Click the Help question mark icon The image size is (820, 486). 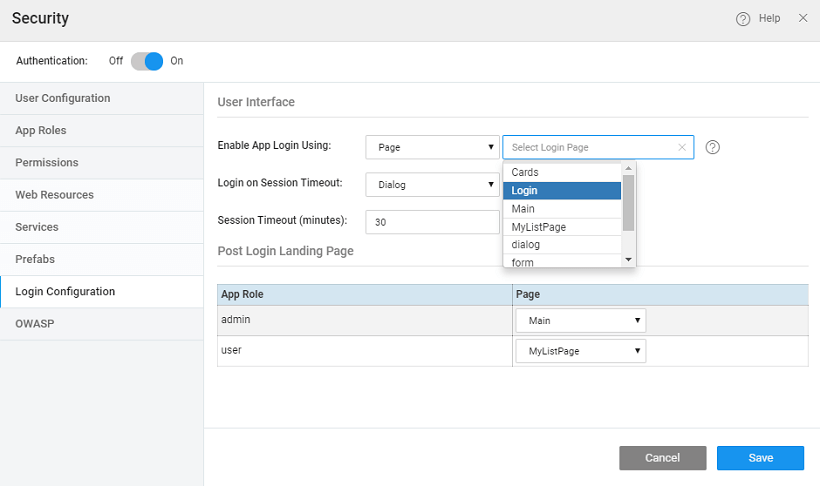743,19
